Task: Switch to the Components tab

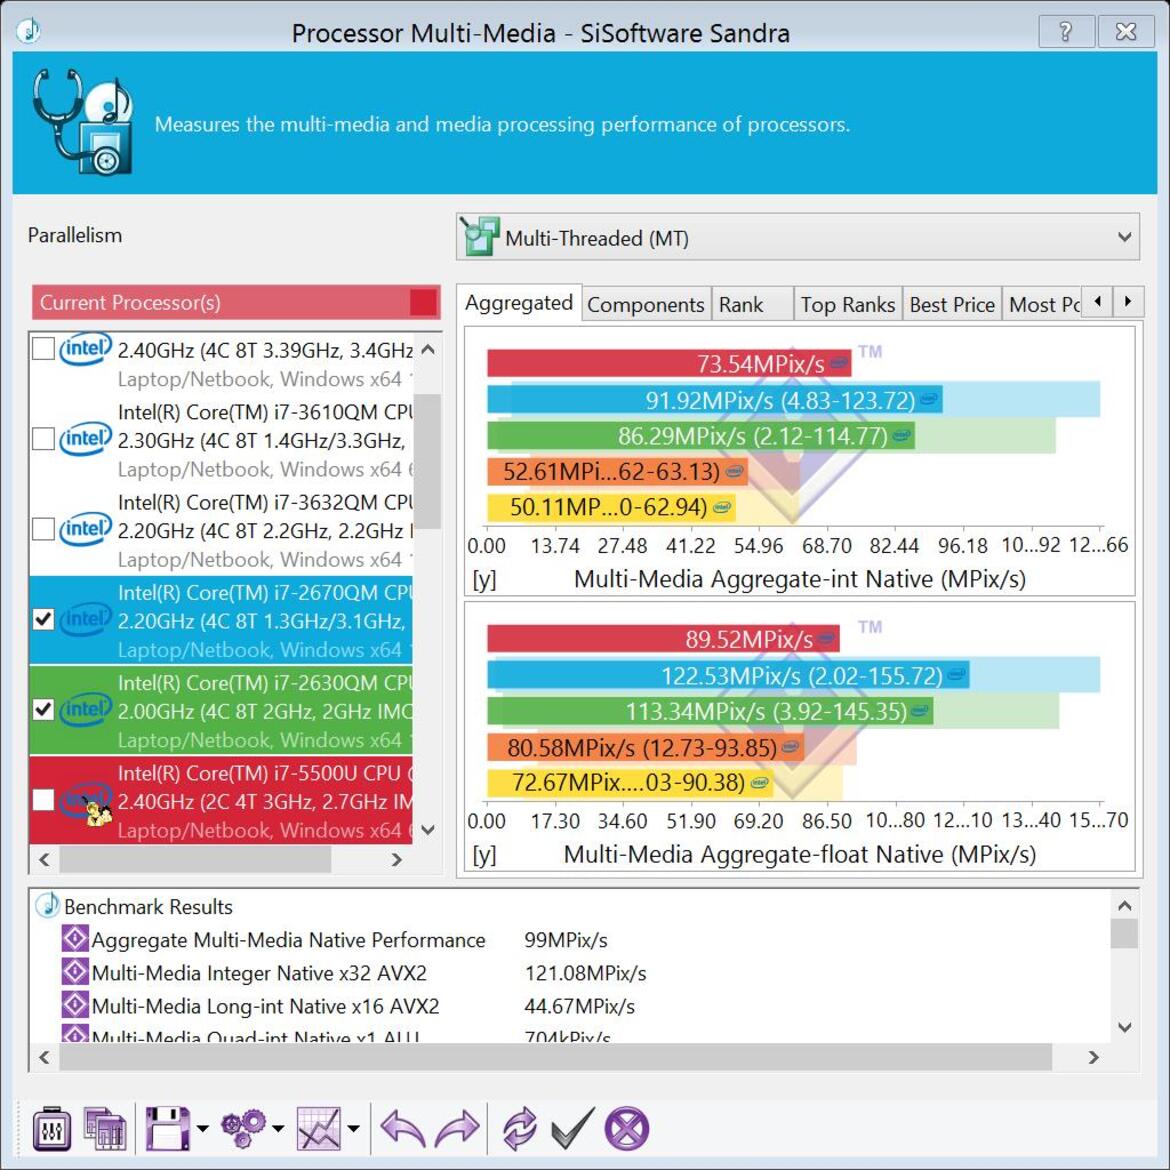Action: tap(645, 304)
